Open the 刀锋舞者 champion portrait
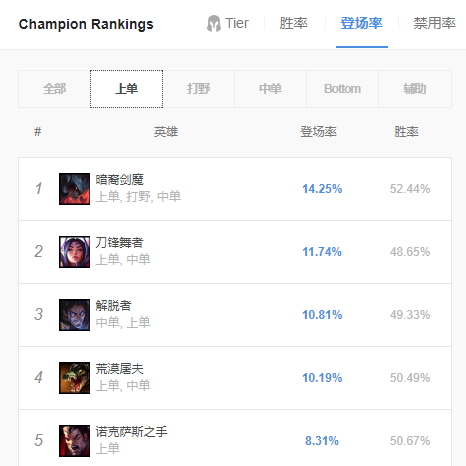Viewport: 466px width, 466px height. (74, 252)
